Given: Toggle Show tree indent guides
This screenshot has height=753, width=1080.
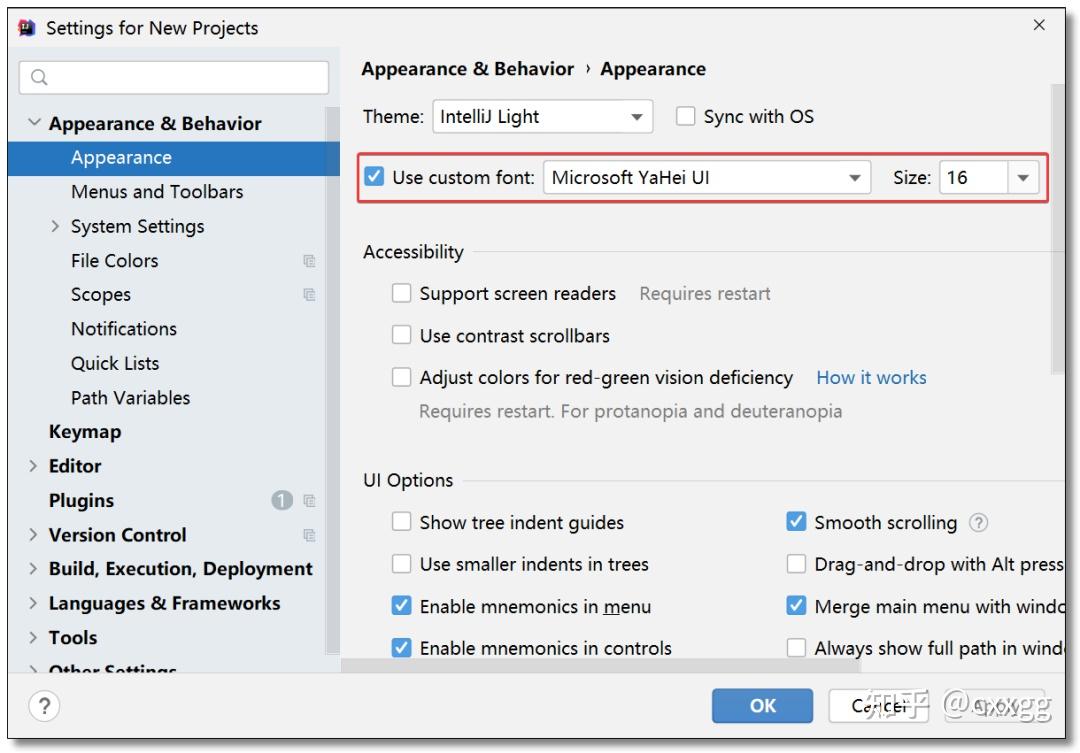Looking at the screenshot, I should tap(402, 522).
